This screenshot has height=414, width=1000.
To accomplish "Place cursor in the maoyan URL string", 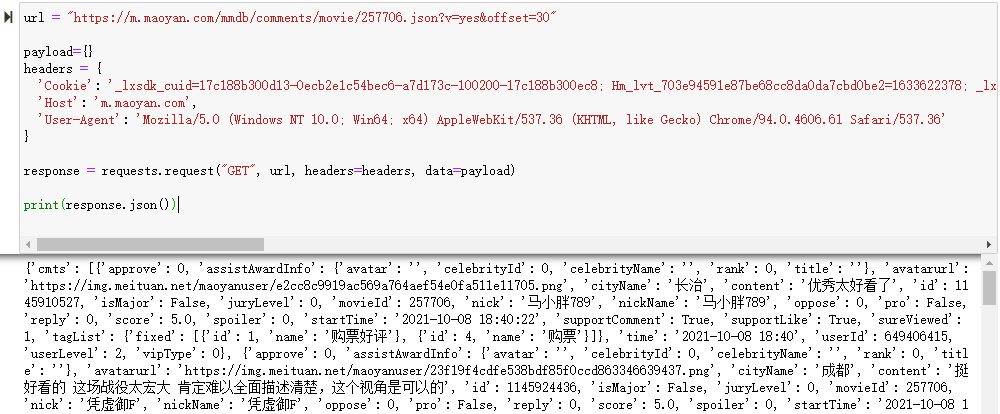I will (312, 18).
